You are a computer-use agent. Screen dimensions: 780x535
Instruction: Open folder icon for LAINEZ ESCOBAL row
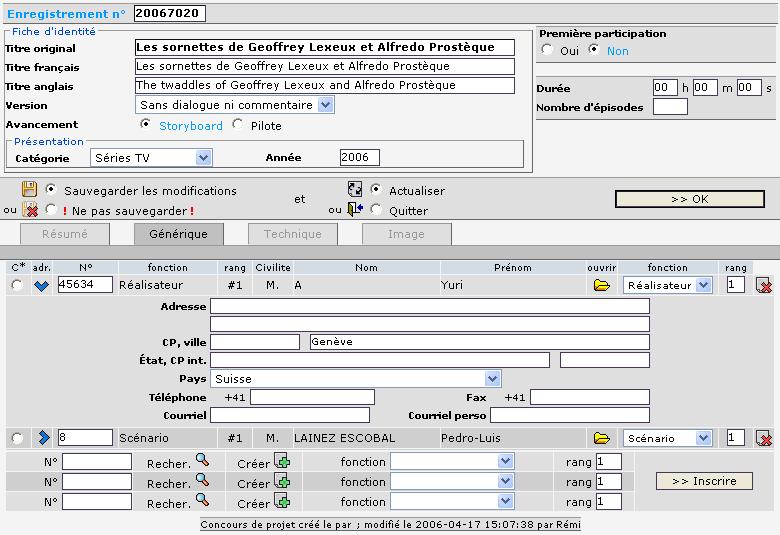pyautogui.click(x=601, y=438)
